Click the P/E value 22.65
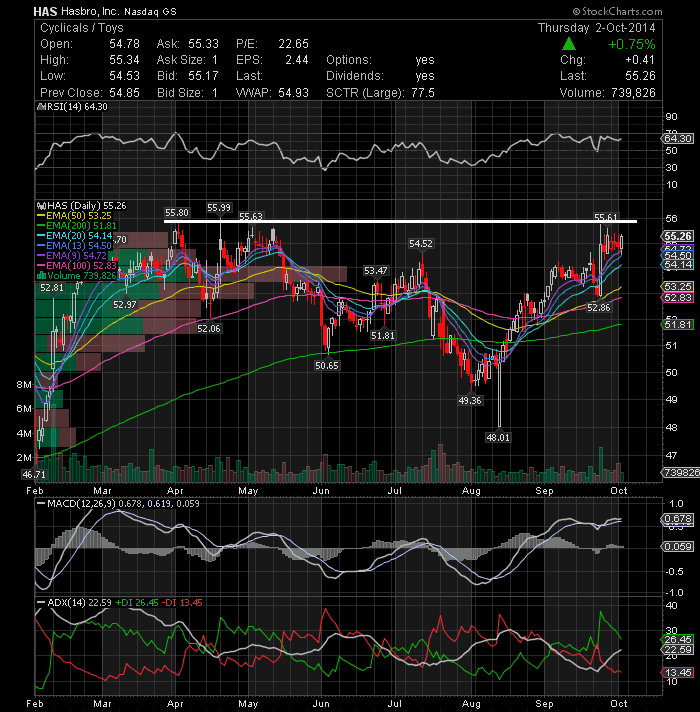700x712 pixels. pyautogui.click(x=293, y=44)
